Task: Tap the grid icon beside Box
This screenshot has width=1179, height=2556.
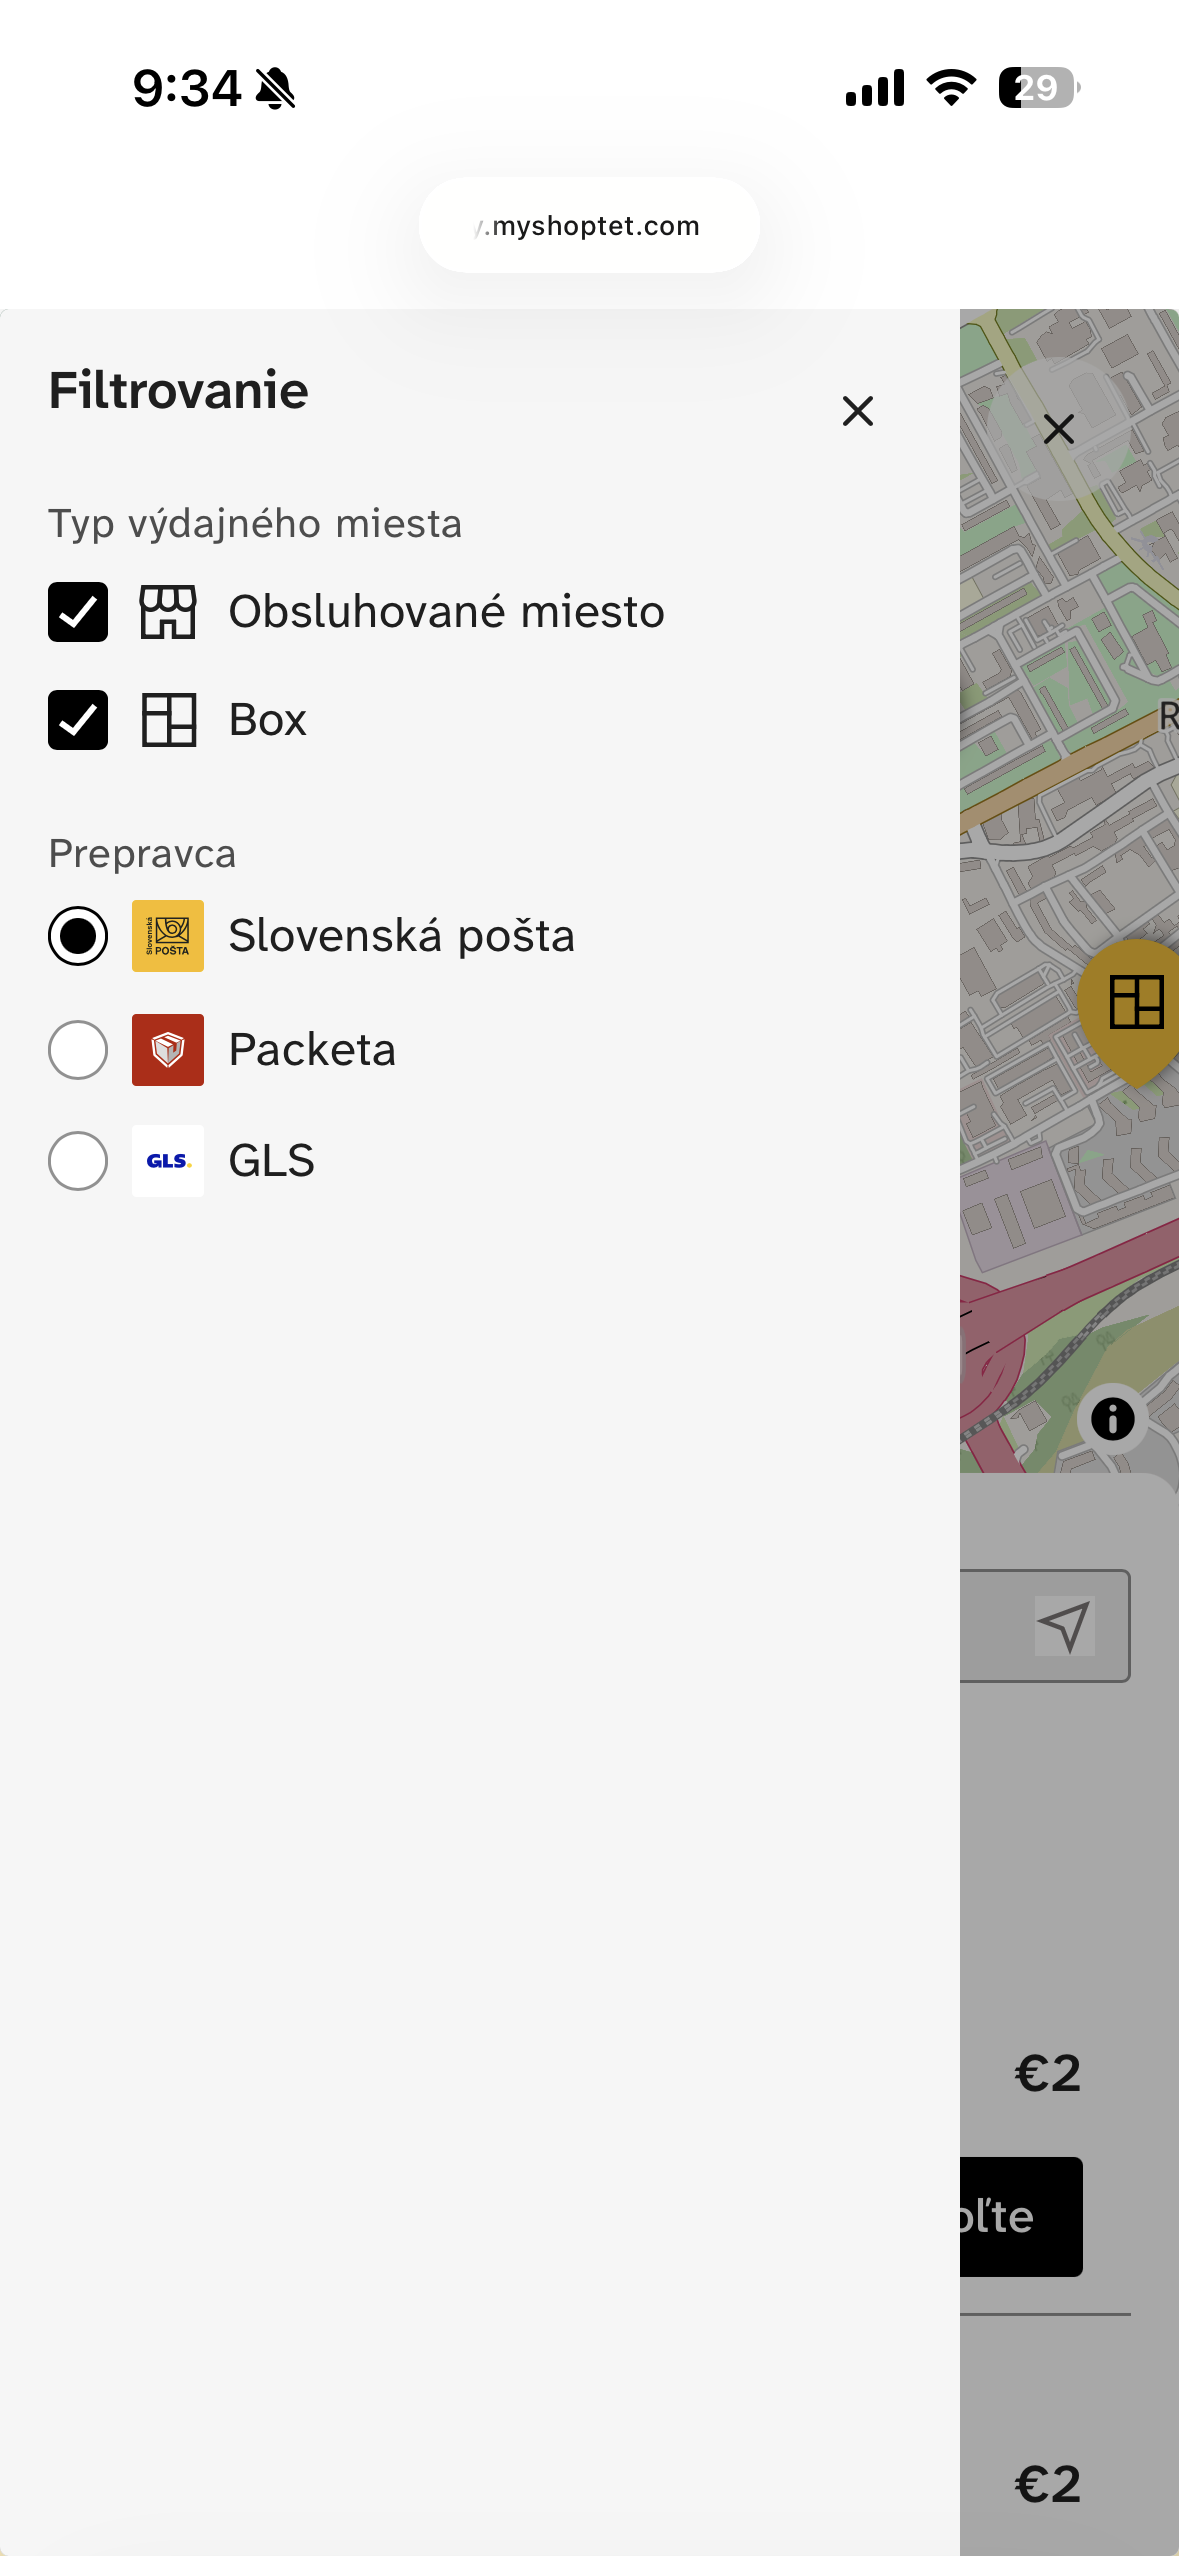Action: (168, 720)
